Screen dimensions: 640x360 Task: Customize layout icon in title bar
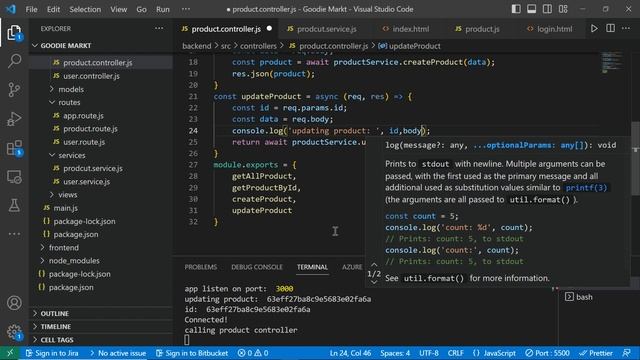[x=563, y=9]
